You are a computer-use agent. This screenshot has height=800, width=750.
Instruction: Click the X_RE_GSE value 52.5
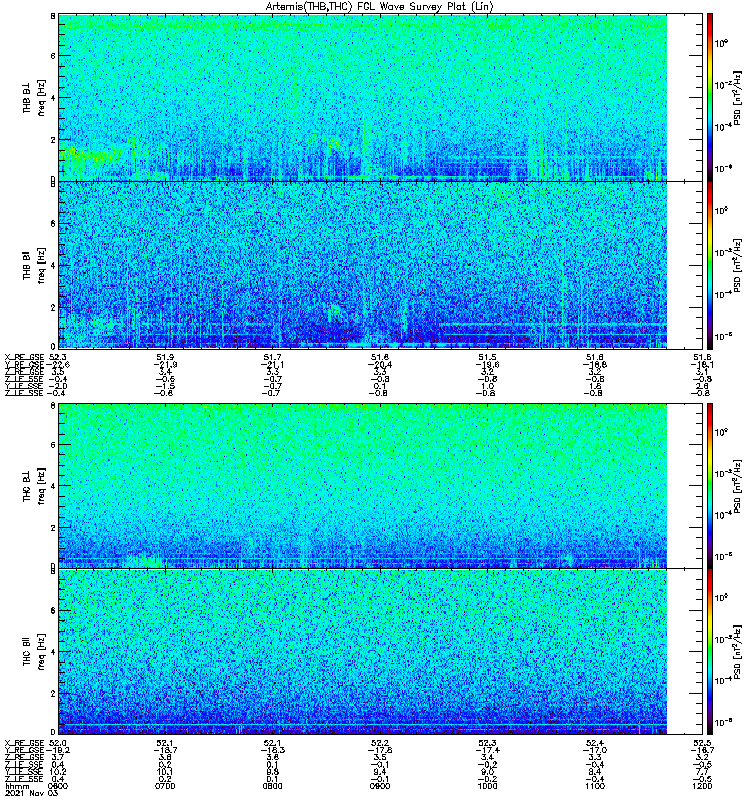pyautogui.click(x=702, y=743)
